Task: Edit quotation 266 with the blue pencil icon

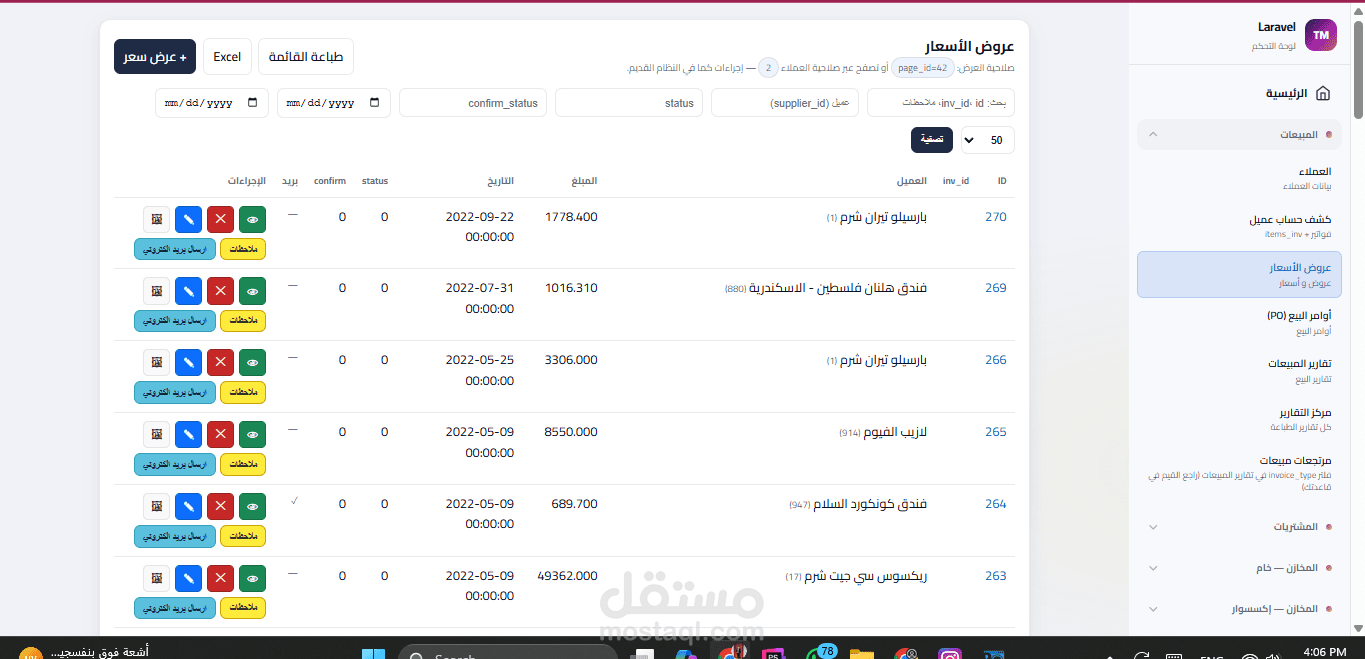Action: pos(188,364)
